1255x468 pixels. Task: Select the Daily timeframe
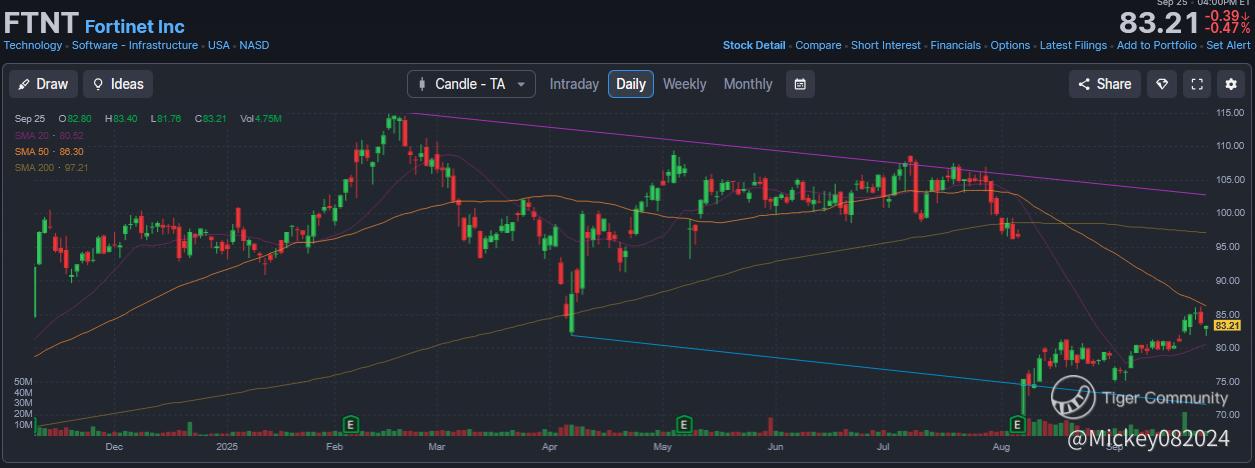pos(631,84)
